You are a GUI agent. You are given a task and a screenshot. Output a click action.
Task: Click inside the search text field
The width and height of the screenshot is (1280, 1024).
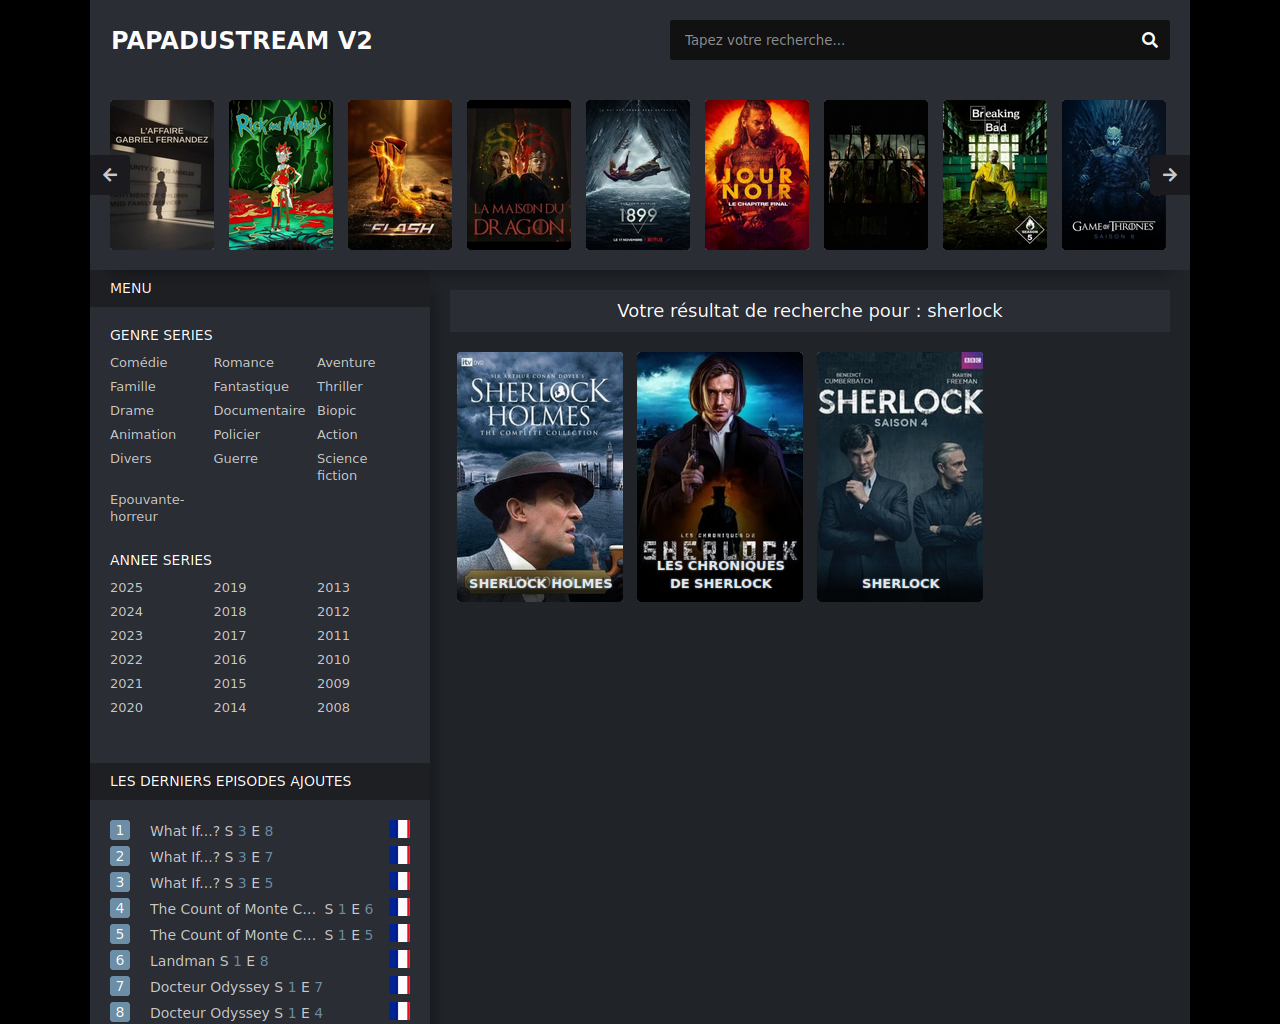coord(900,40)
